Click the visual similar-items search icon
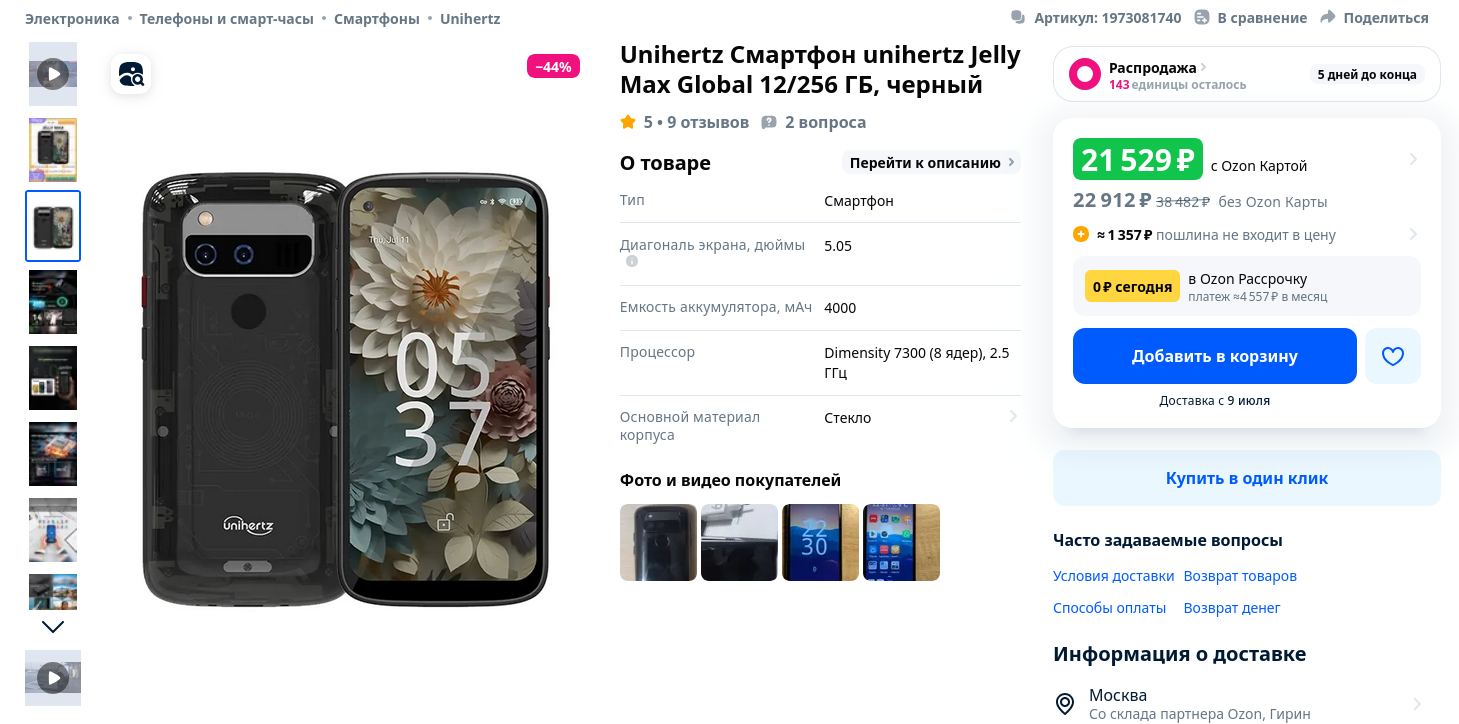Viewport: 1459px width, 724px height. pyautogui.click(x=131, y=74)
